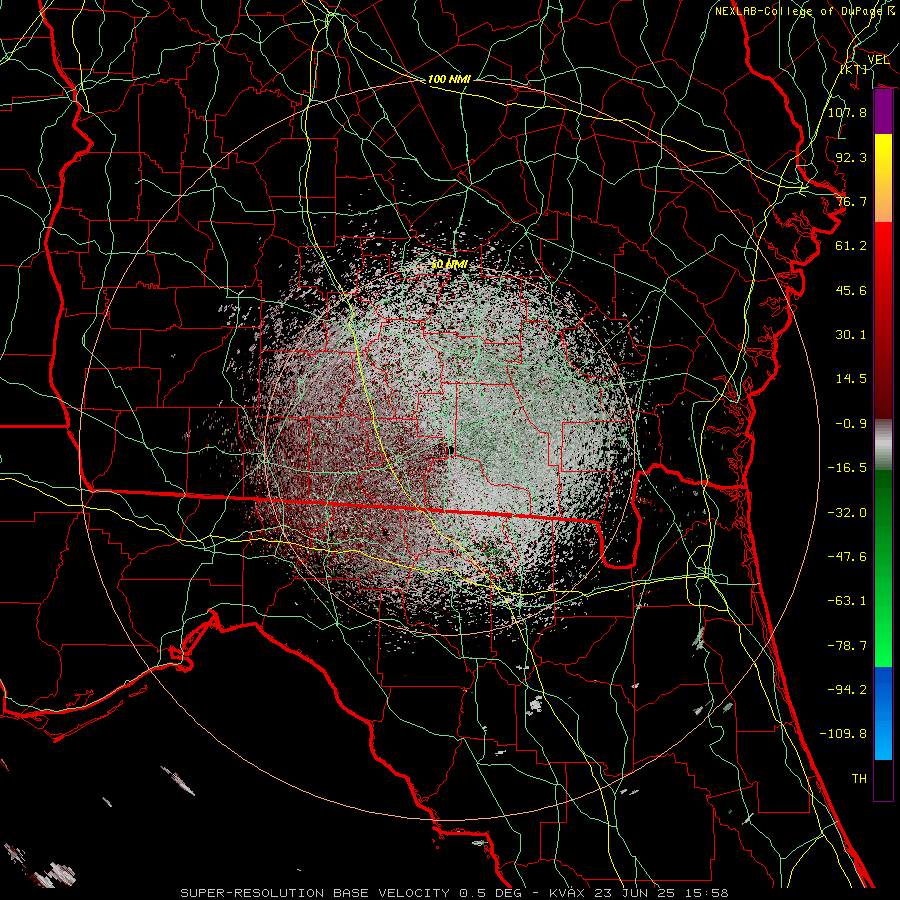Click the KVAX radar site marker at center
The height and width of the screenshot is (900, 900).
451,450
